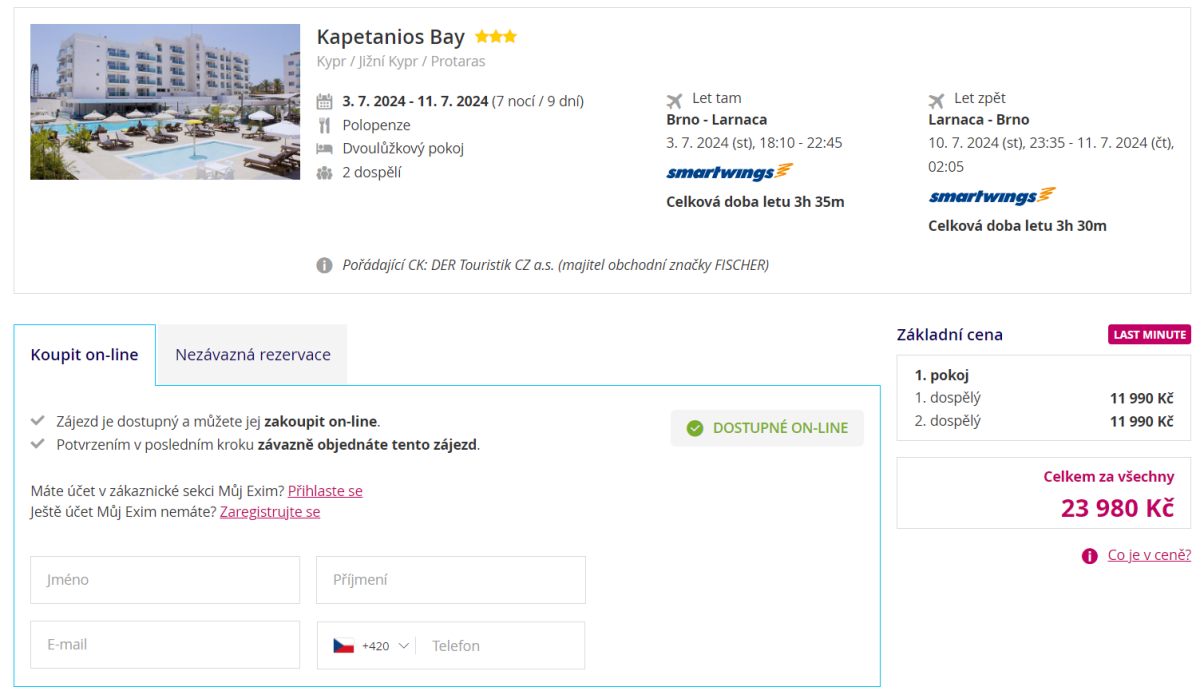Screen dimensions: 1200x691
Task: Focus the Jméno input field
Action: [165, 580]
